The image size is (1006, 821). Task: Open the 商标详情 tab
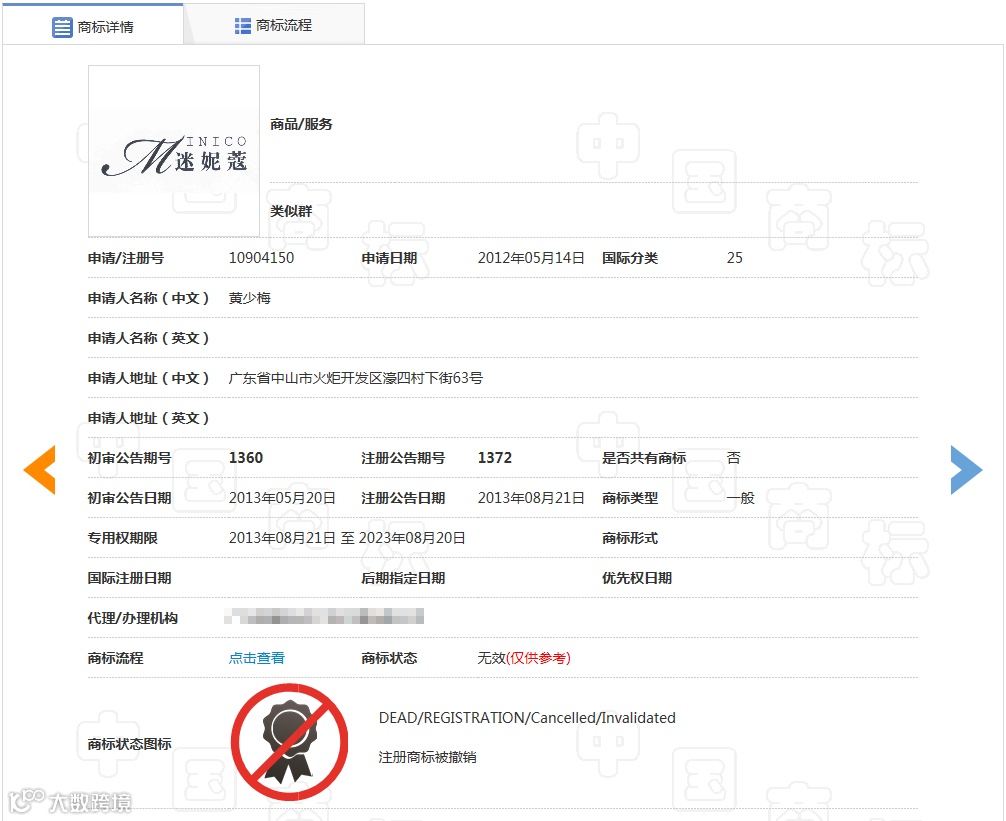coord(93,26)
